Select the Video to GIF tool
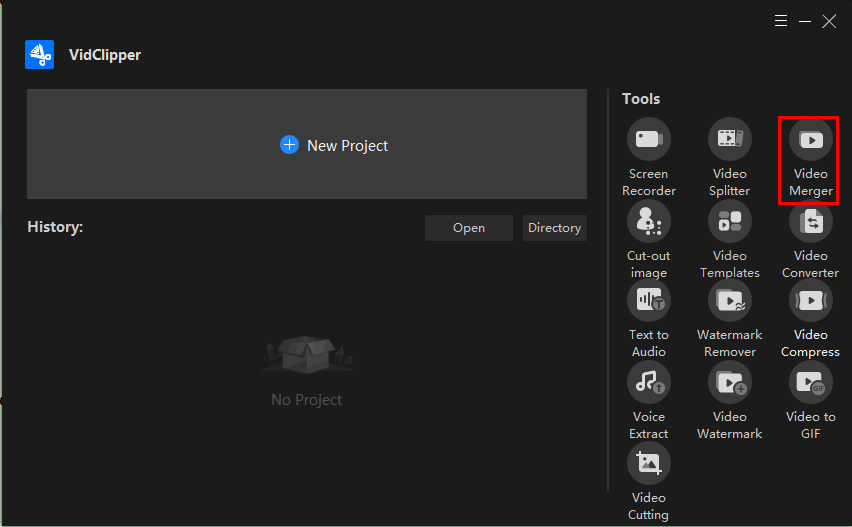The height and width of the screenshot is (527, 852). tap(810, 382)
